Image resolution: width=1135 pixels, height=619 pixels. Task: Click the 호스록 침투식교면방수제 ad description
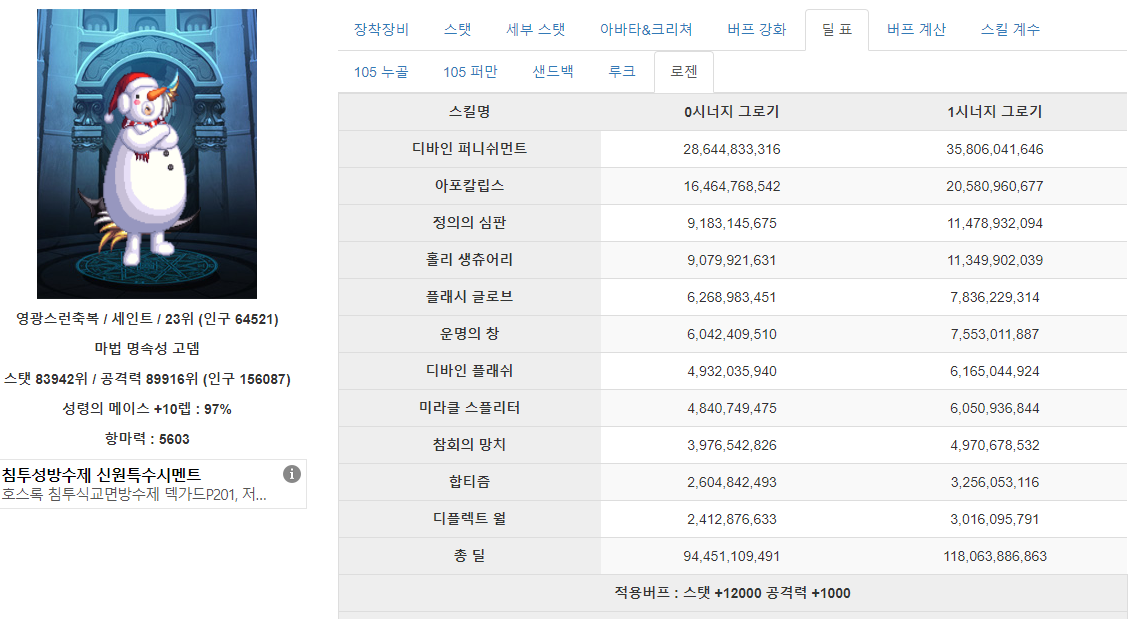coord(134,494)
